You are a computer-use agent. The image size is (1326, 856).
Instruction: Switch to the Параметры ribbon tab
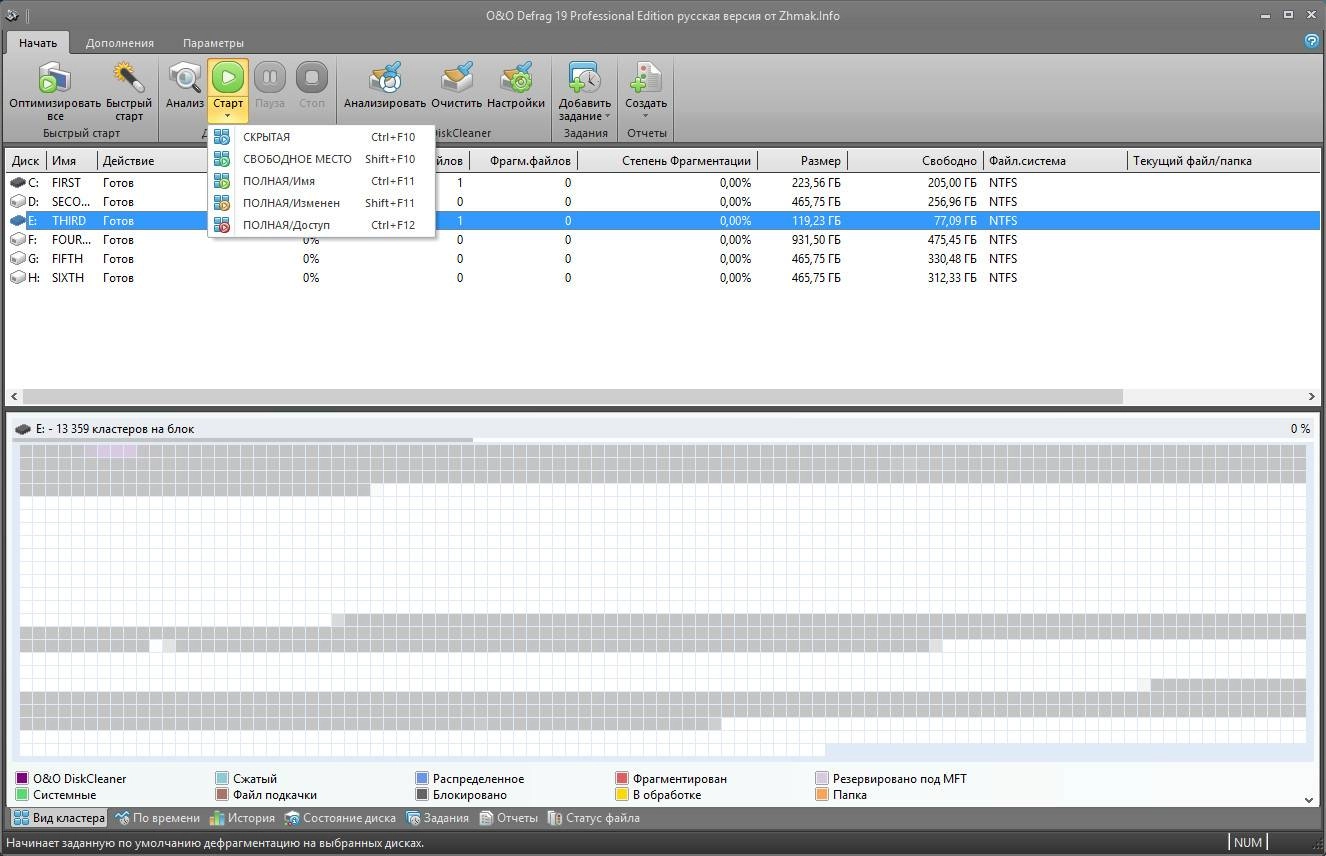[213, 43]
